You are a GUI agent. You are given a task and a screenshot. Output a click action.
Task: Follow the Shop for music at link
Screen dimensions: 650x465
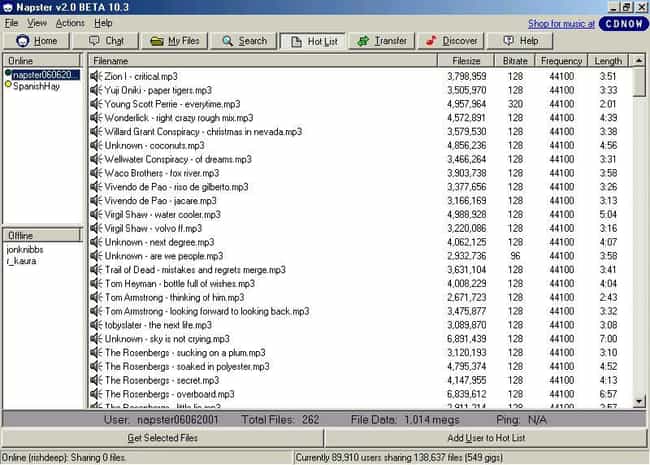coord(561,24)
